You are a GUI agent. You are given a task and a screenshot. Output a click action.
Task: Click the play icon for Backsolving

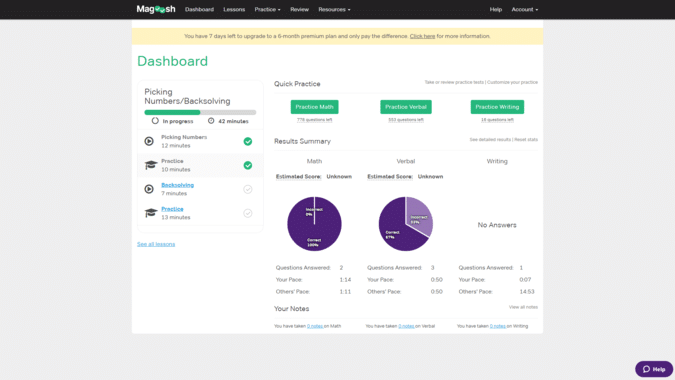[149, 189]
